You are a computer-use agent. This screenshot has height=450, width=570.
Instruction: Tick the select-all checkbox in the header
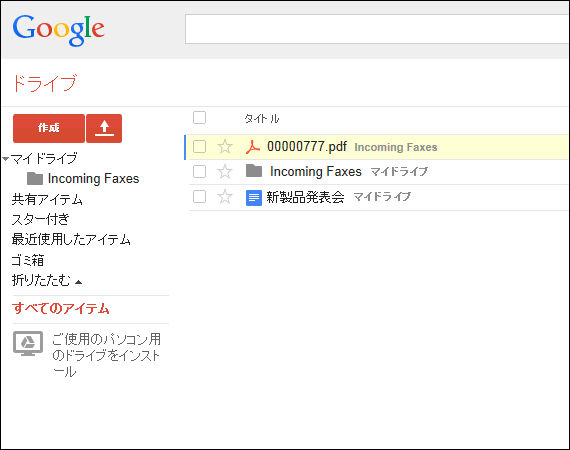click(x=199, y=118)
